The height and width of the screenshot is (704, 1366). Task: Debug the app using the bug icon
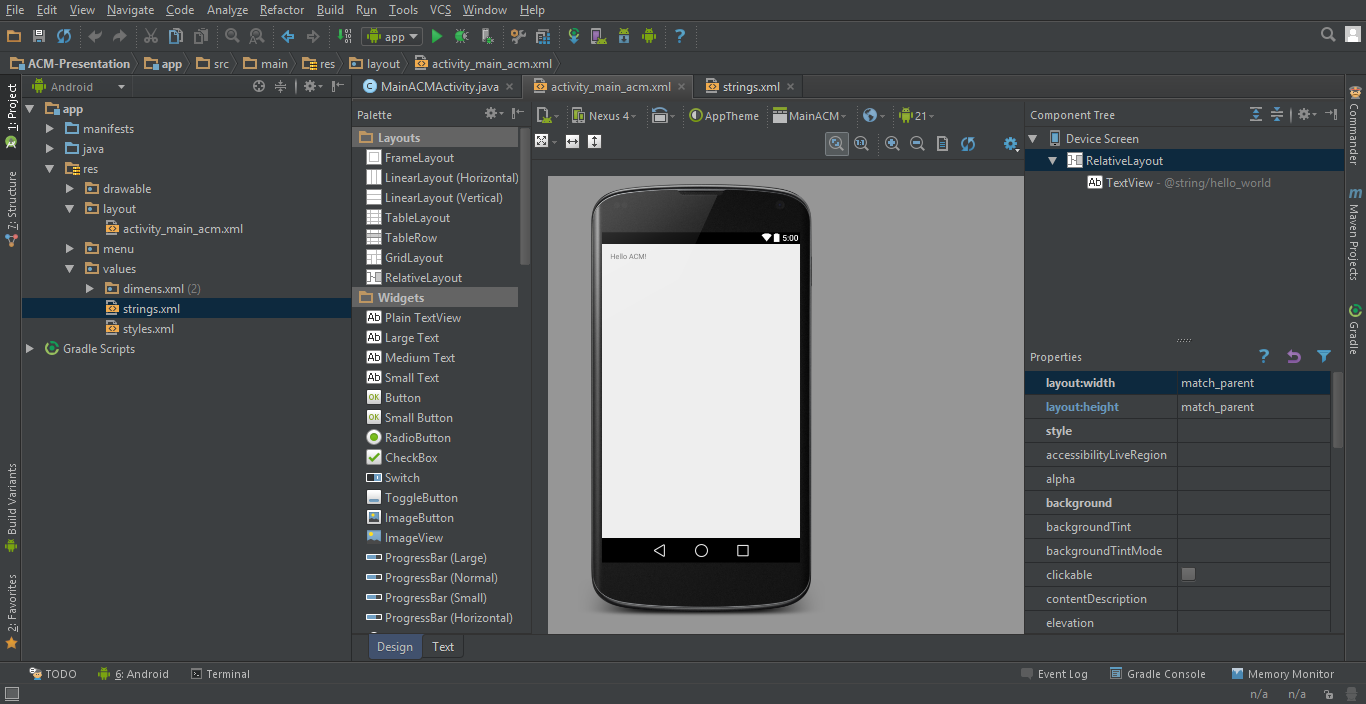pos(460,36)
